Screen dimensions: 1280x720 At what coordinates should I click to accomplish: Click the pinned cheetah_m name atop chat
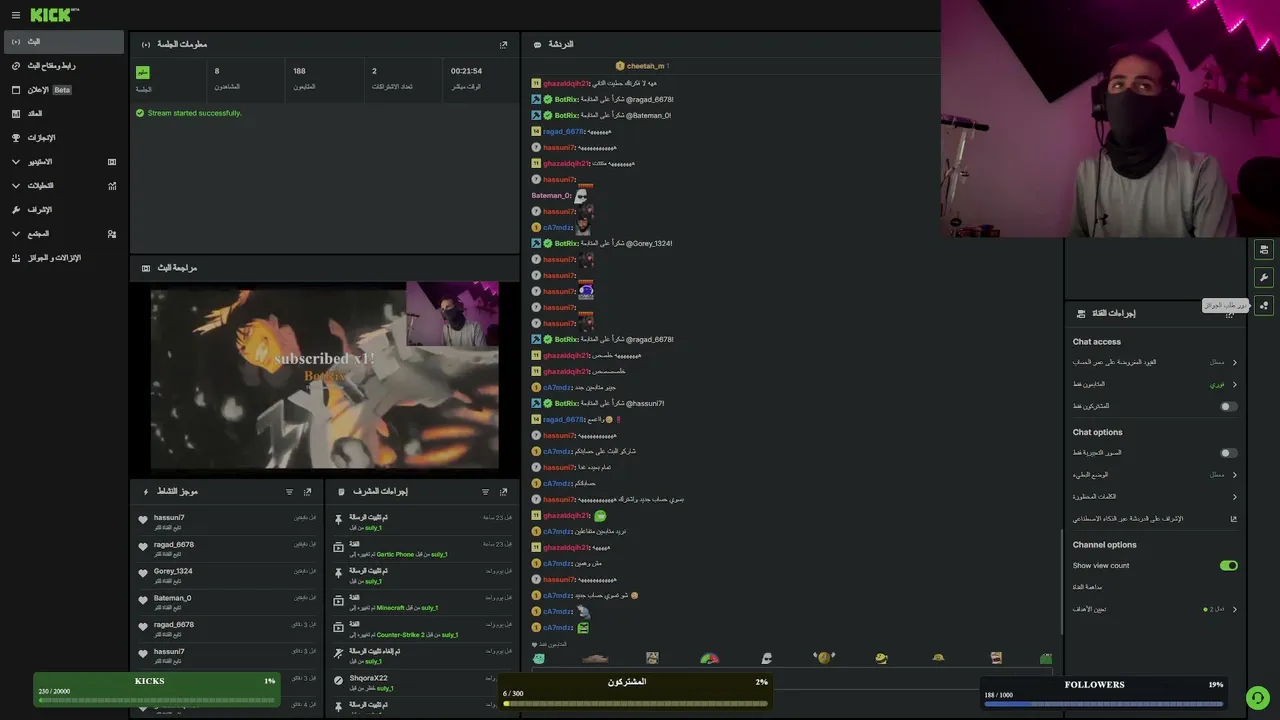click(x=645, y=66)
